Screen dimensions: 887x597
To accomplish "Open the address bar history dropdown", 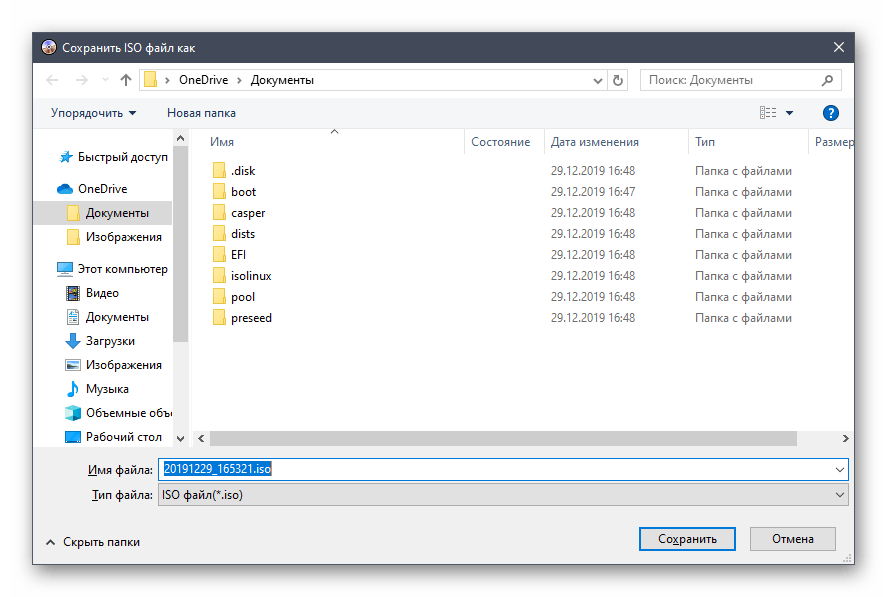I will 597,80.
